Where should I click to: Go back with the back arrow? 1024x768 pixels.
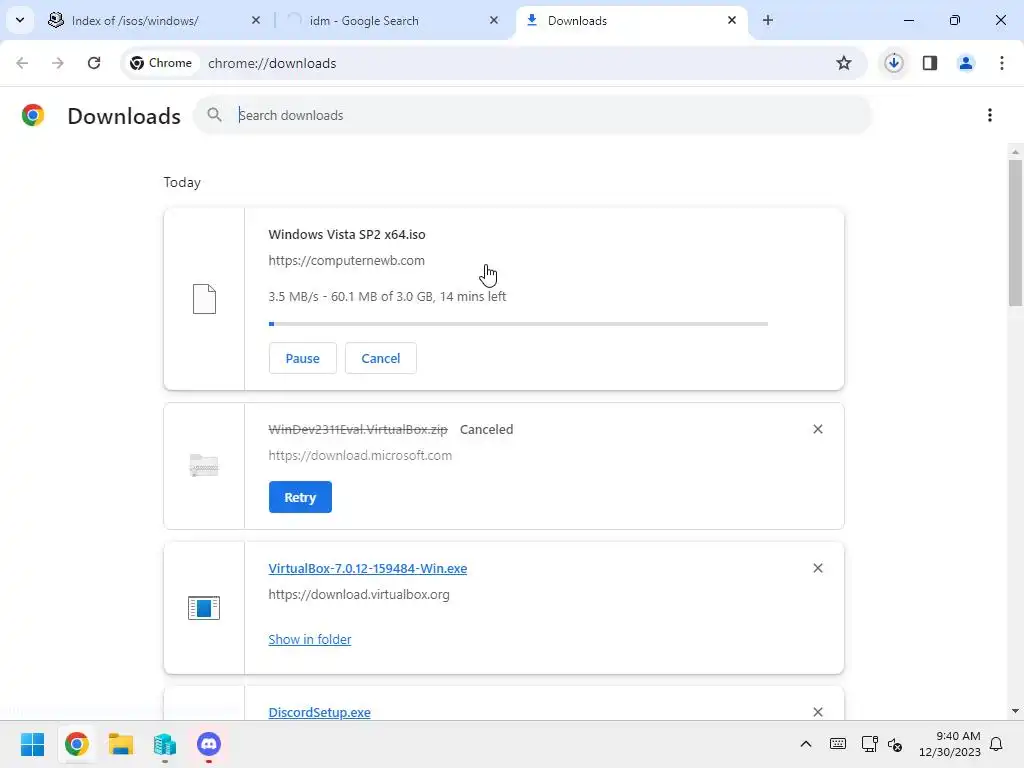click(22, 63)
